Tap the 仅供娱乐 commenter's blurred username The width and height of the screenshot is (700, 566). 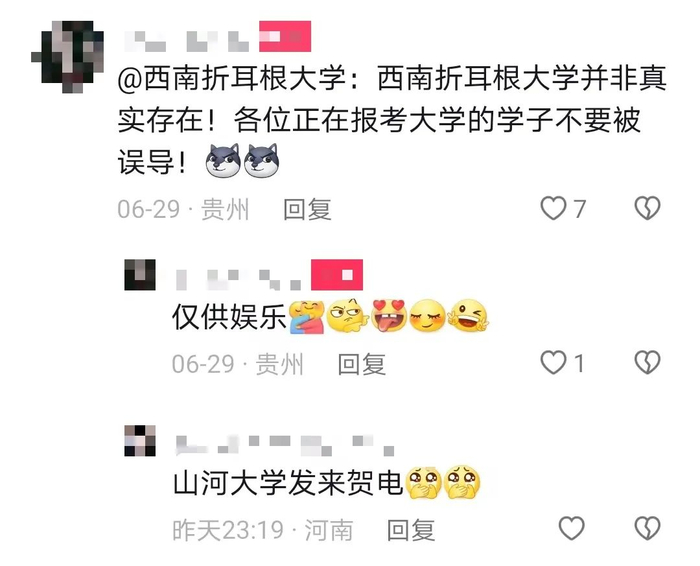(238, 279)
